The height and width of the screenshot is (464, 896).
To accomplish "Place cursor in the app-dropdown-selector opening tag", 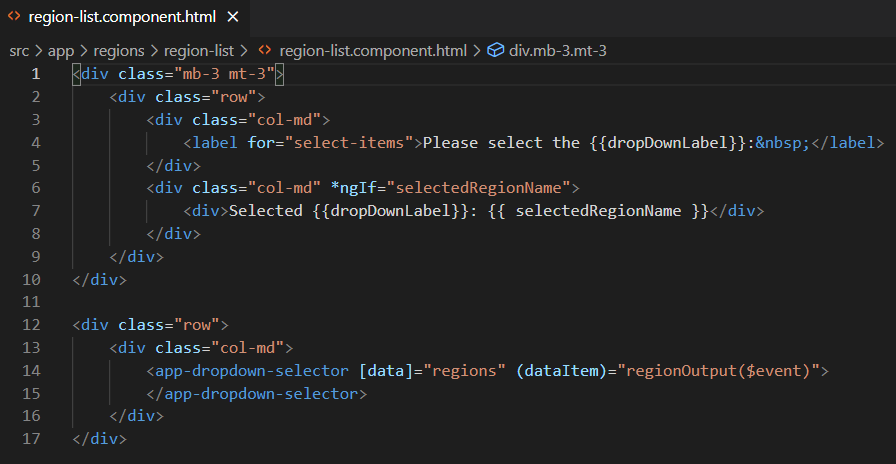I will (252, 371).
